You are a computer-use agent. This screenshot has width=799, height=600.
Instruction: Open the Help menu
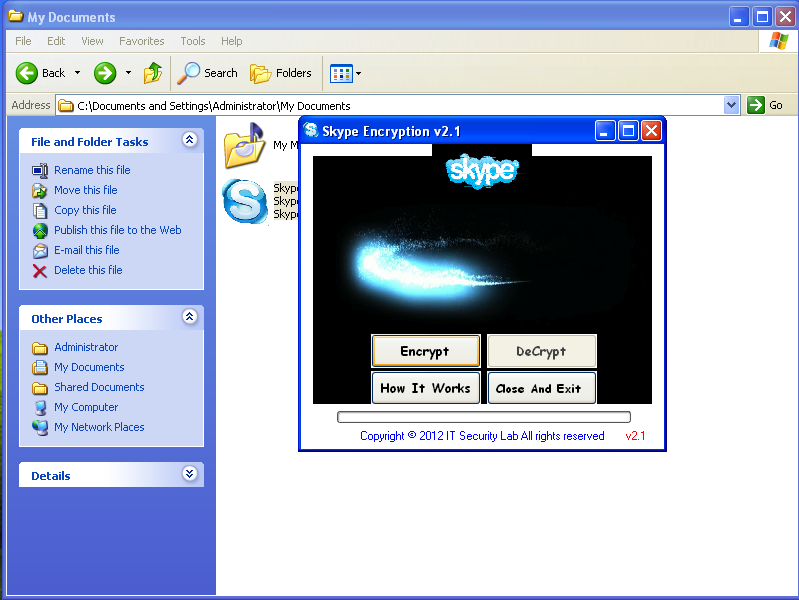[231, 41]
